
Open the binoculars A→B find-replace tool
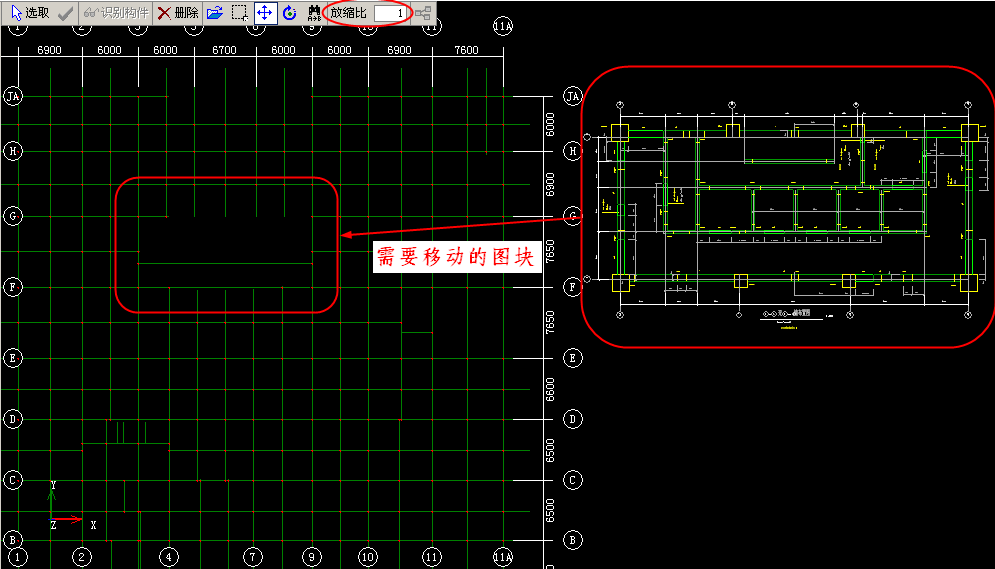(x=313, y=13)
